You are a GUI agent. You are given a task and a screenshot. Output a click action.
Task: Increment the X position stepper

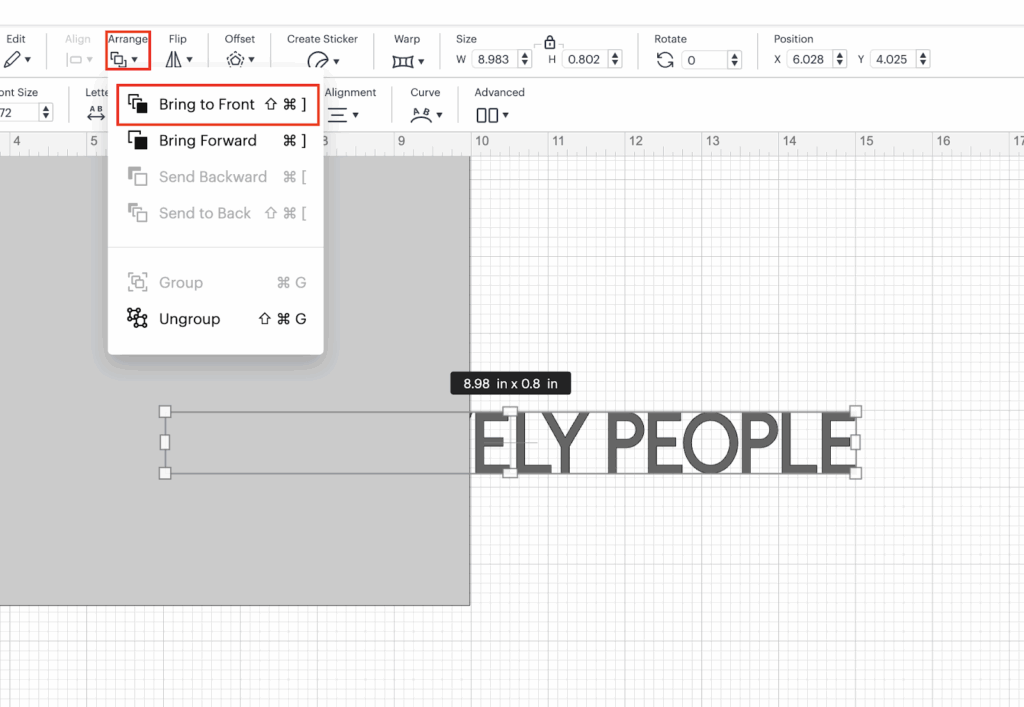pos(840,55)
